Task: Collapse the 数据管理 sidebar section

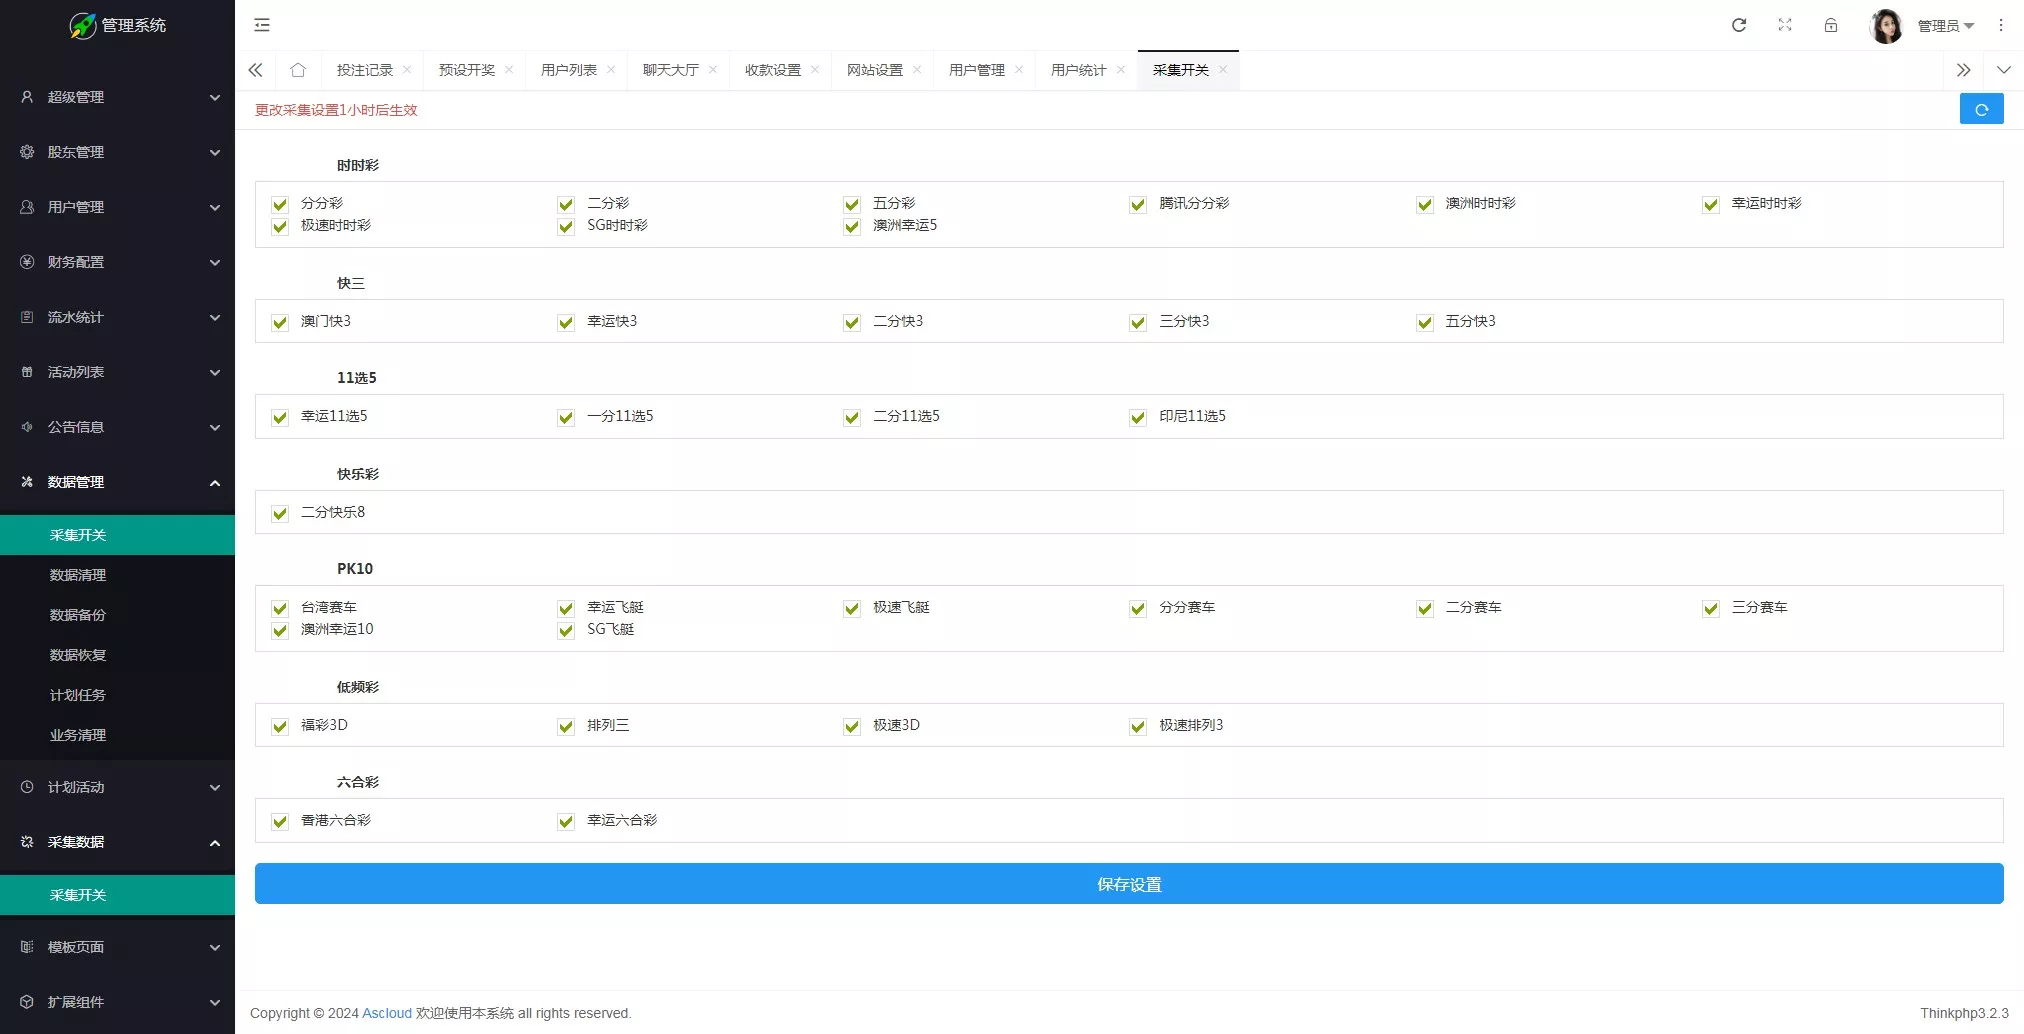Action: (117, 482)
